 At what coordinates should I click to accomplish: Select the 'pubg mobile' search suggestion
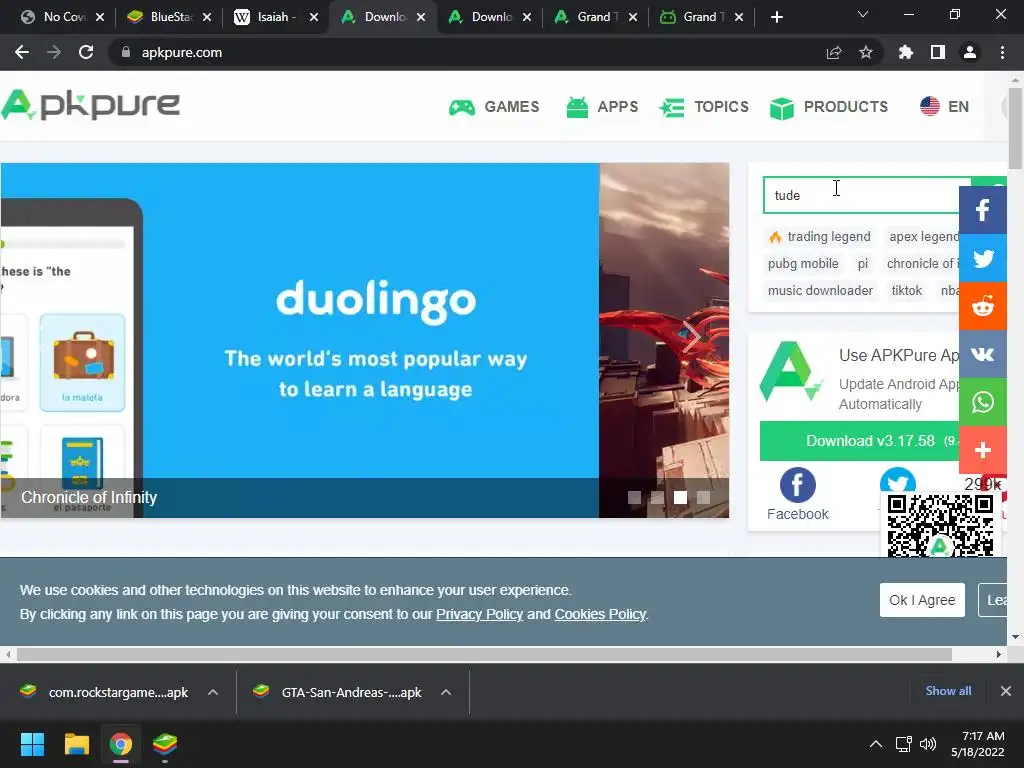pyautogui.click(x=803, y=263)
